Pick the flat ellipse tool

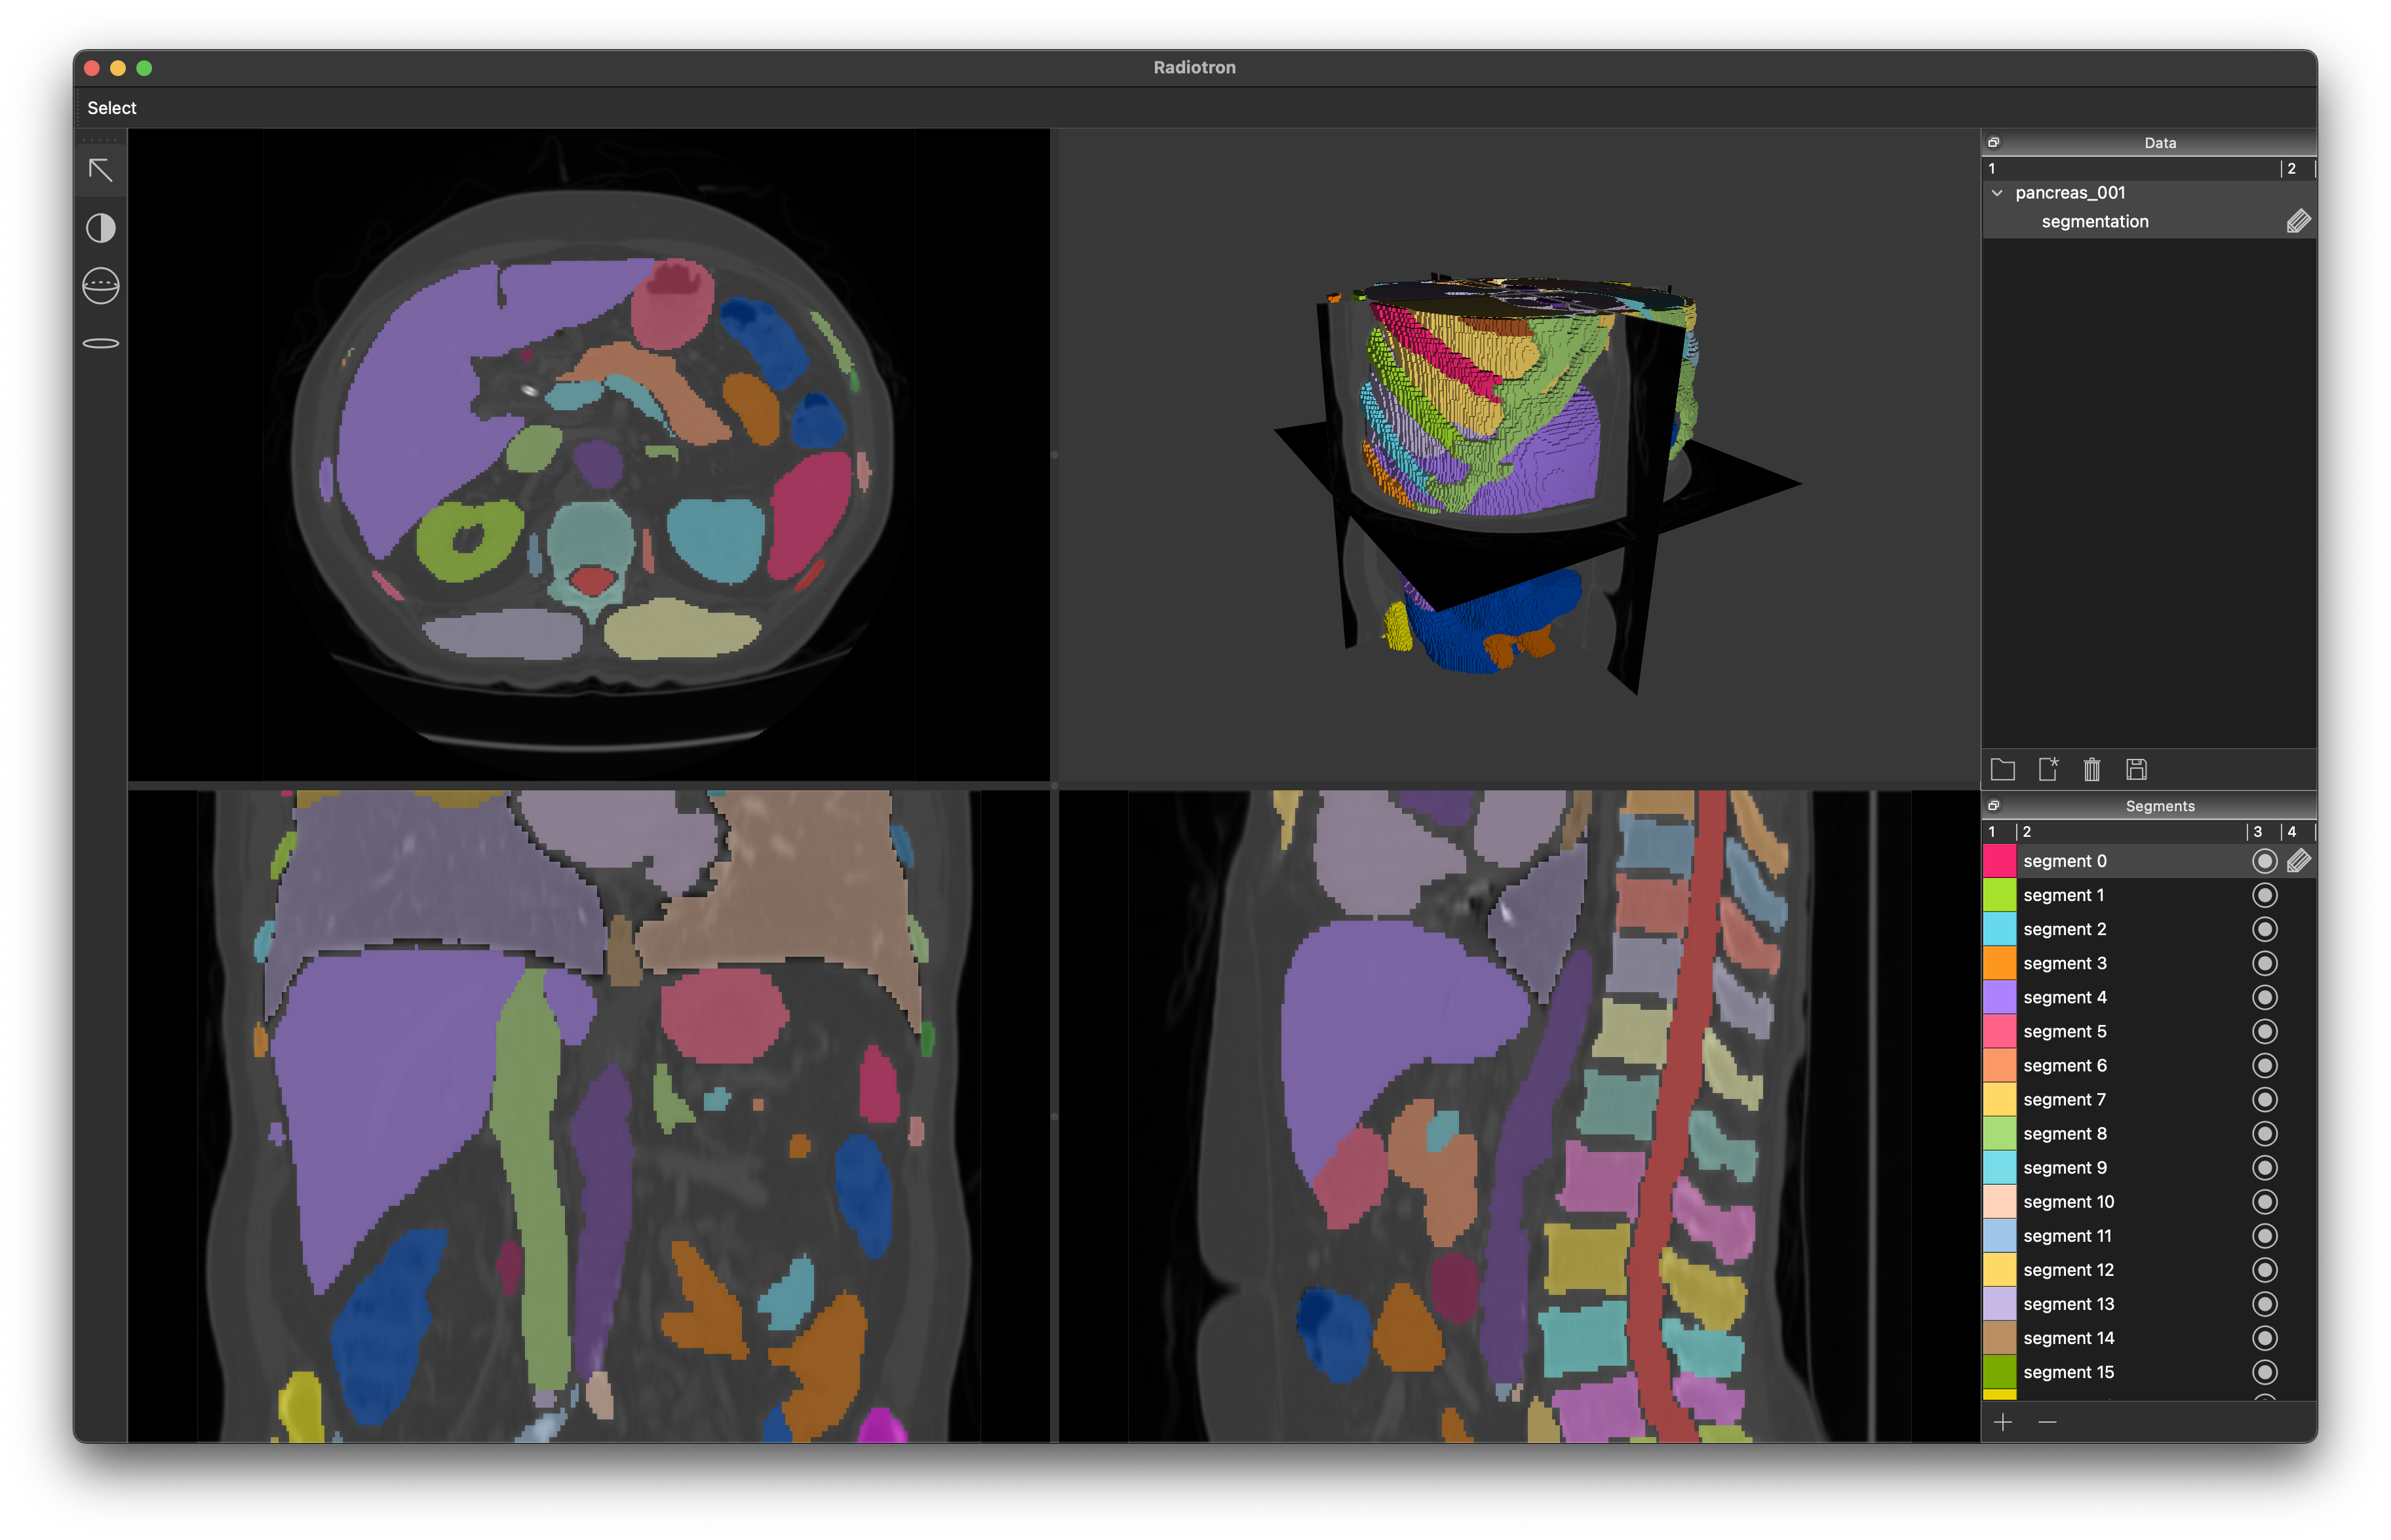pyautogui.click(x=100, y=343)
